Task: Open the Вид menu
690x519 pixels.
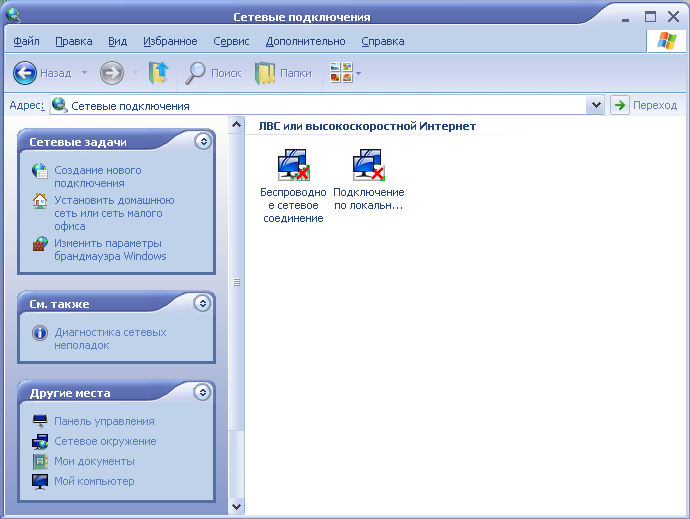Action: (117, 41)
